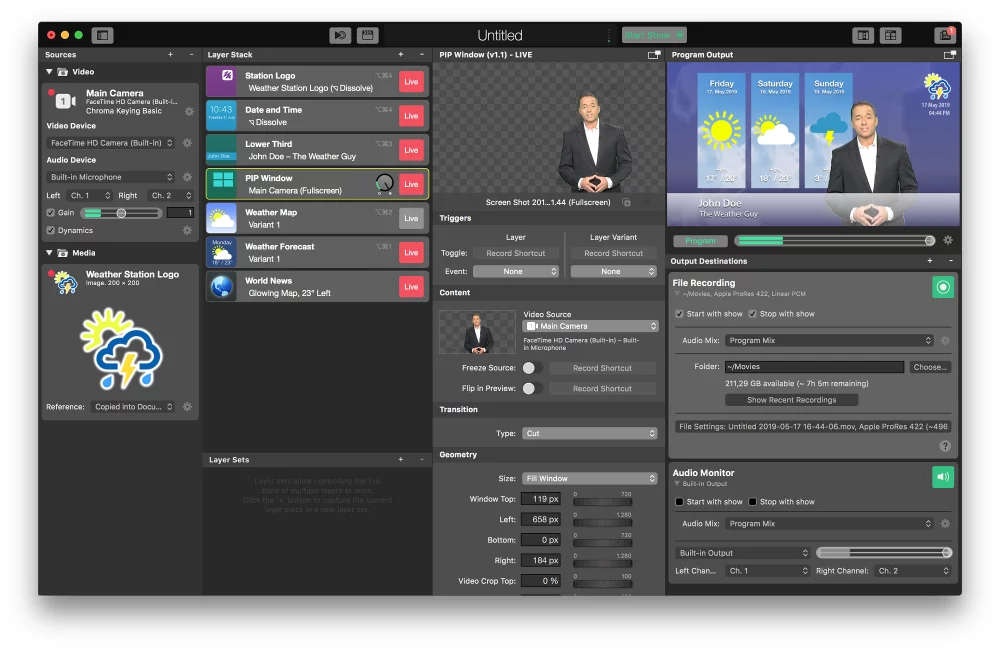This screenshot has height=650, width=1000.
Task: Collapse the Media sources group
Action: [x=49, y=253]
